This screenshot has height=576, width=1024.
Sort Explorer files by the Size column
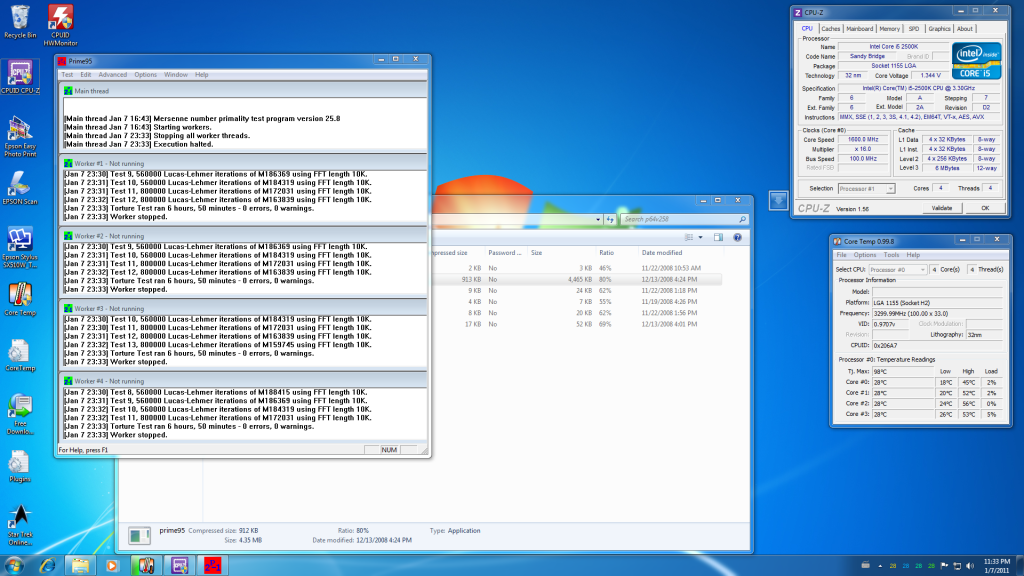click(x=536, y=253)
